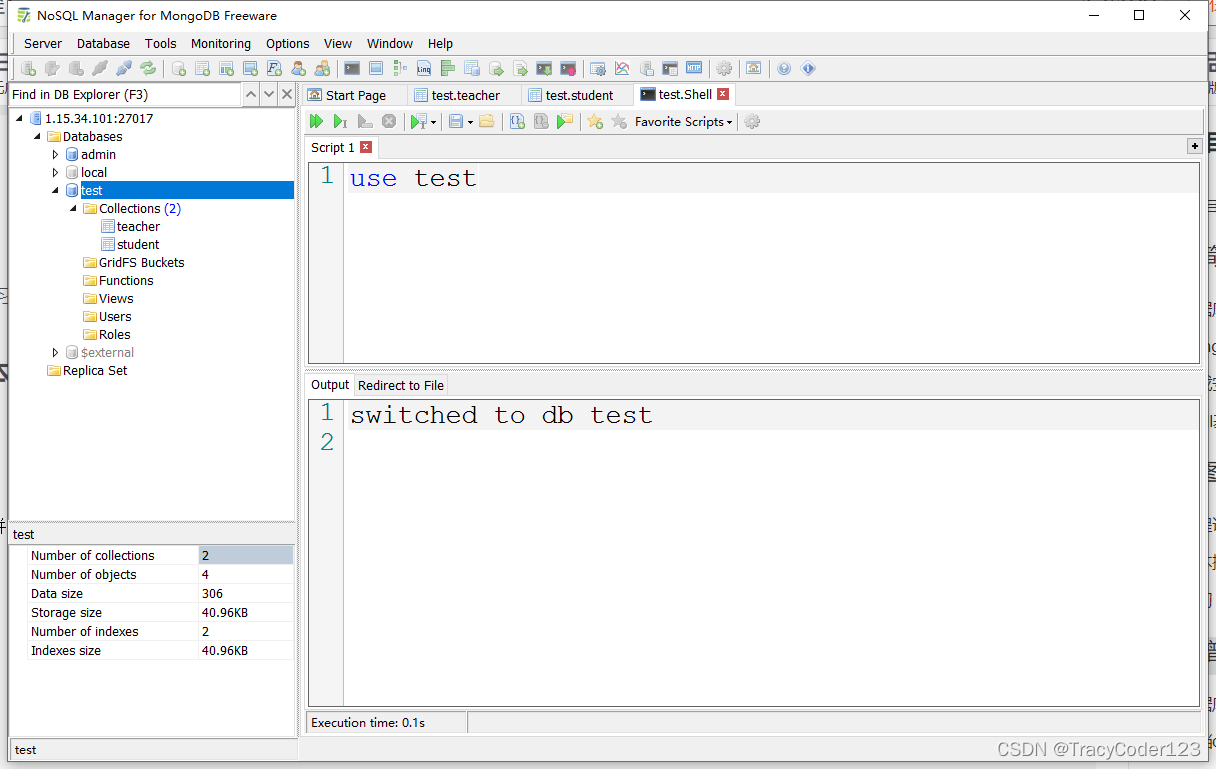Click the save script disk icon
Viewport: 1216px width, 769px height.
click(x=456, y=121)
